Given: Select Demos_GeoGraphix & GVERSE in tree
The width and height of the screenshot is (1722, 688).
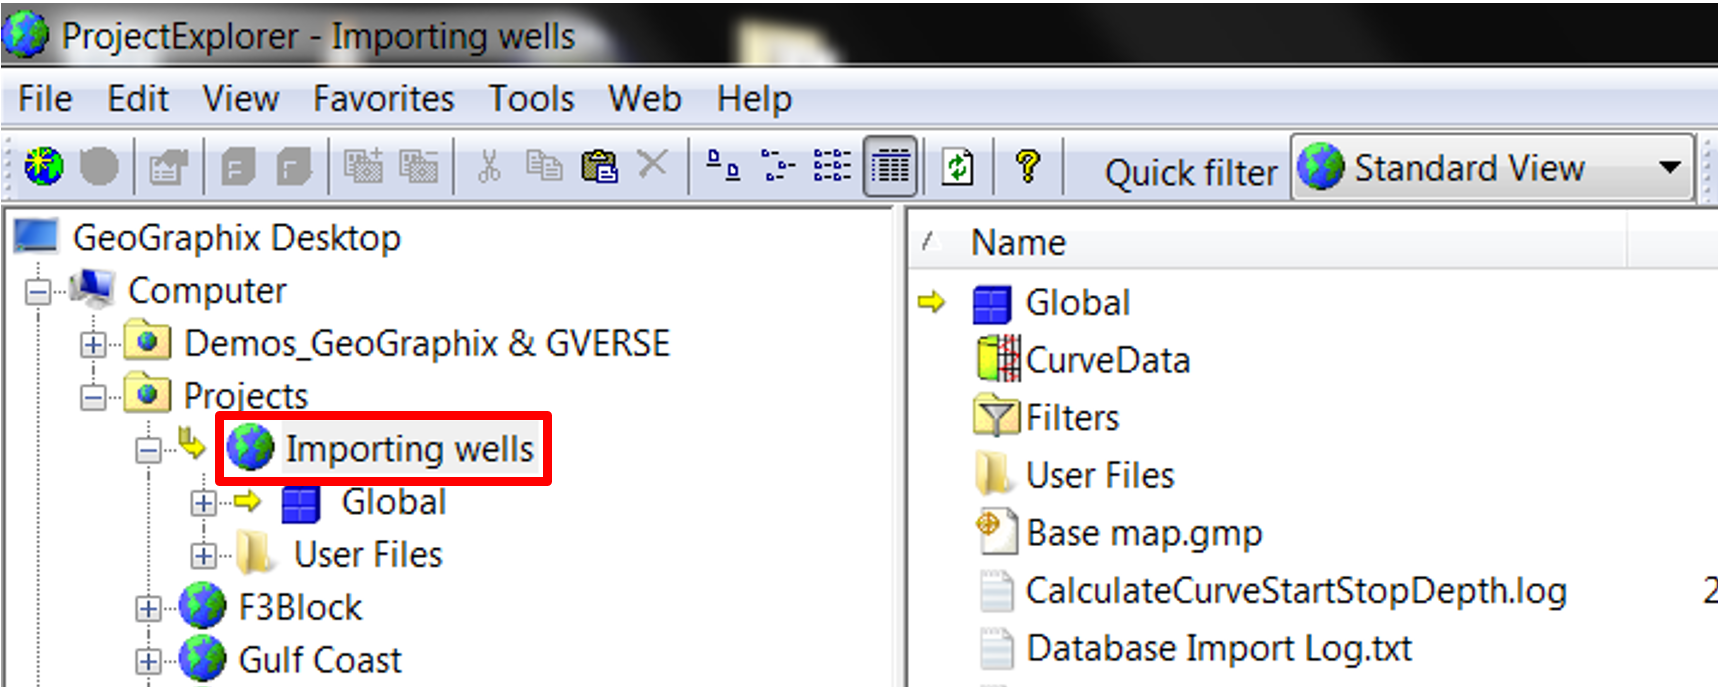Looking at the screenshot, I should pyautogui.click(x=427, y=344).
